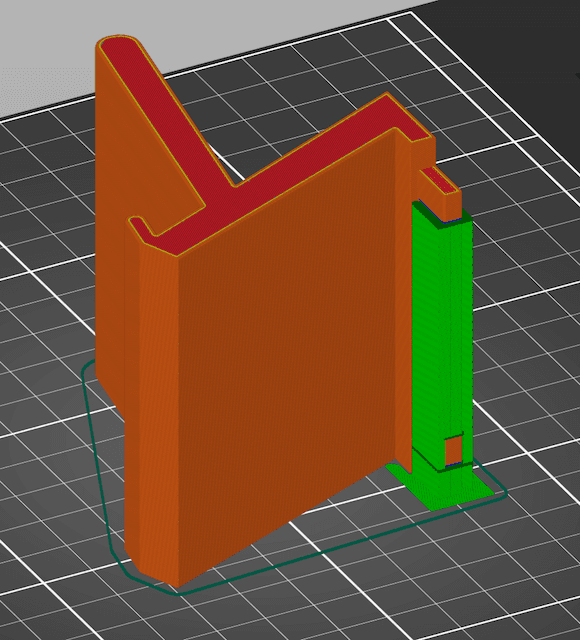Select the small orange square inside the green support
This screenshot has width=580, height=640.
(453, 450)
